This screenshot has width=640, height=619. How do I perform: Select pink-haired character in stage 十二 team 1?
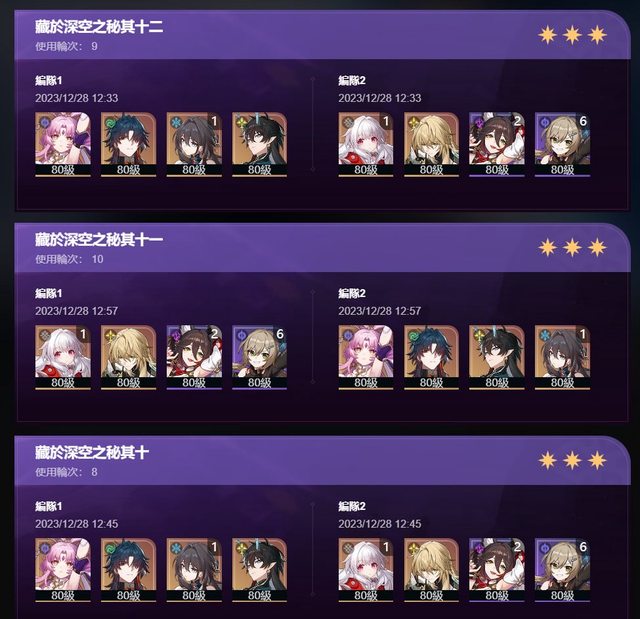tap(63, 144)
